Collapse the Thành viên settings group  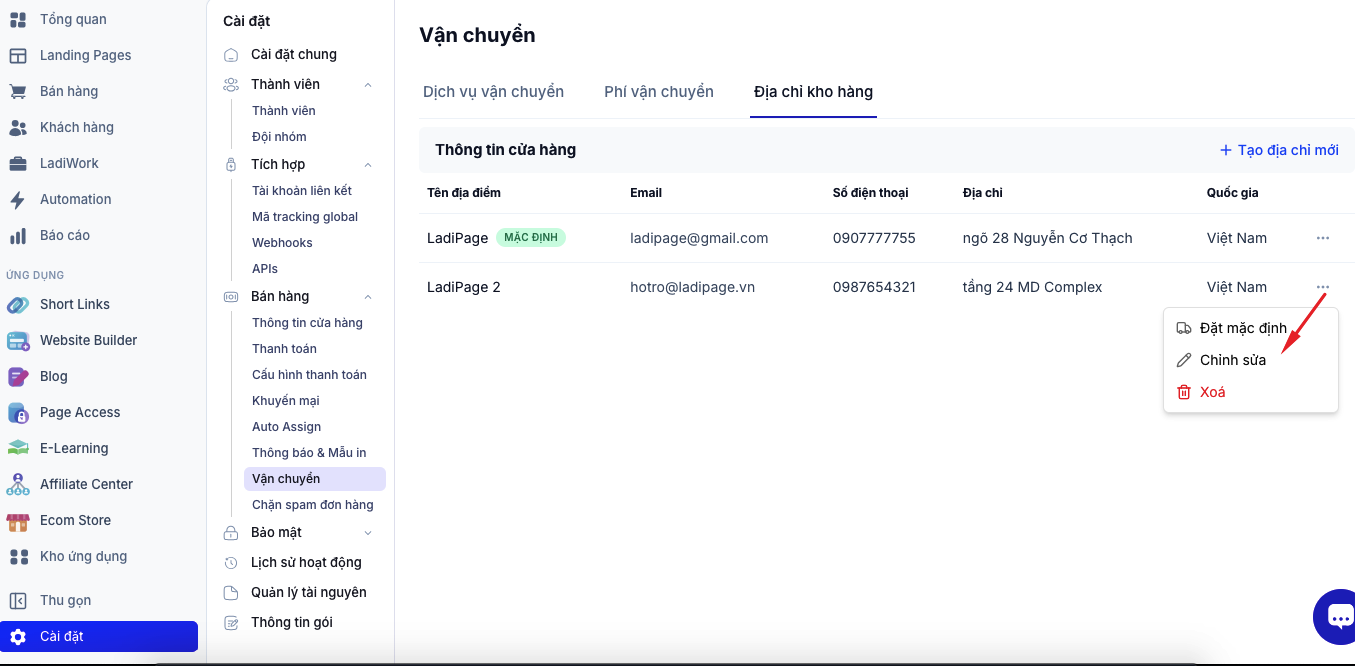[x=367, y=84]
